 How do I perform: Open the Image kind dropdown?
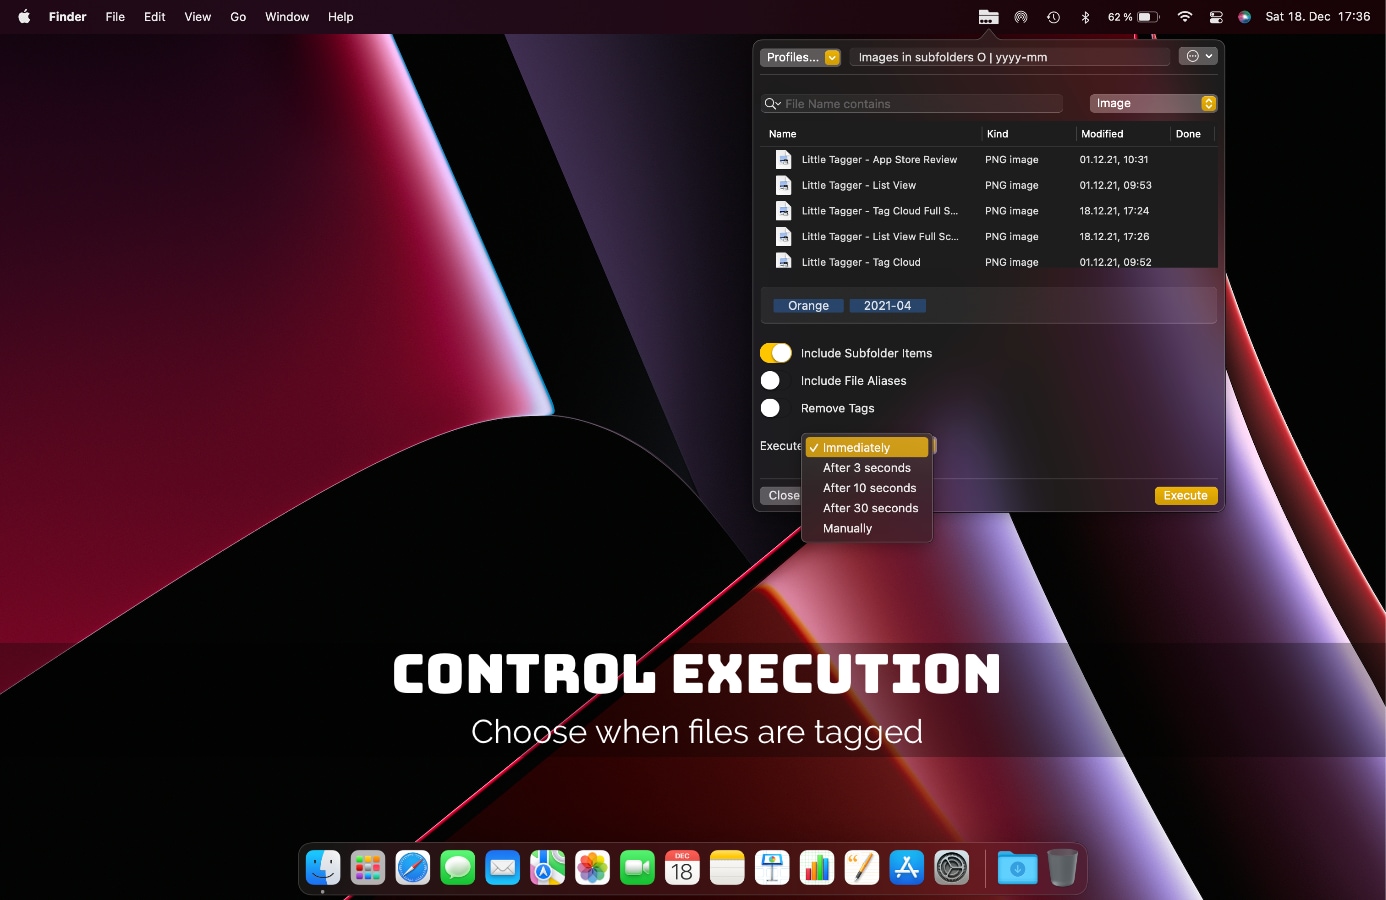pyautogui.click(x=1153, y=103)
